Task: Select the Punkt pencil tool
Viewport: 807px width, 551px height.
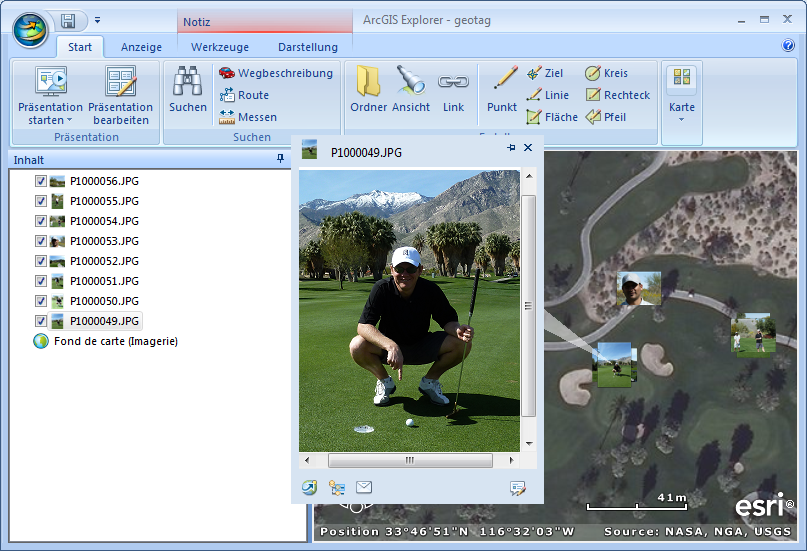Action: pyautogui.click(x=502, y=82)
